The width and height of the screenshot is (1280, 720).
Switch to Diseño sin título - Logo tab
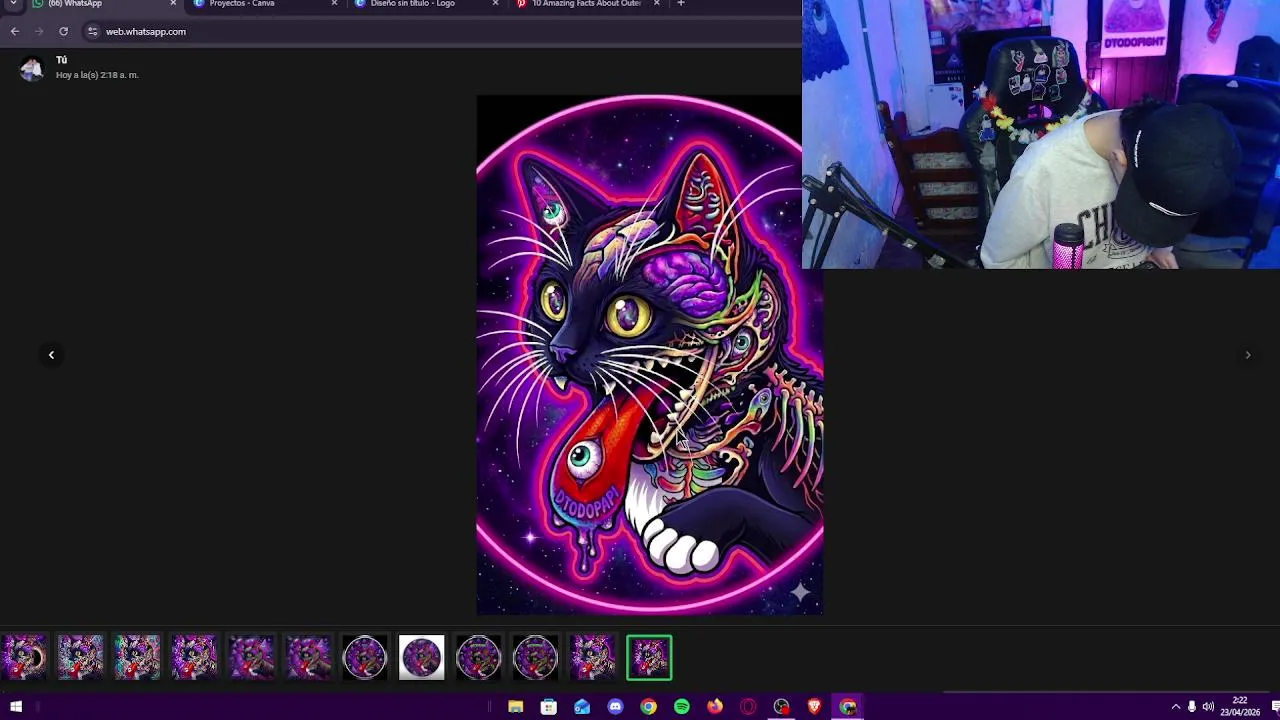point(426,4)
